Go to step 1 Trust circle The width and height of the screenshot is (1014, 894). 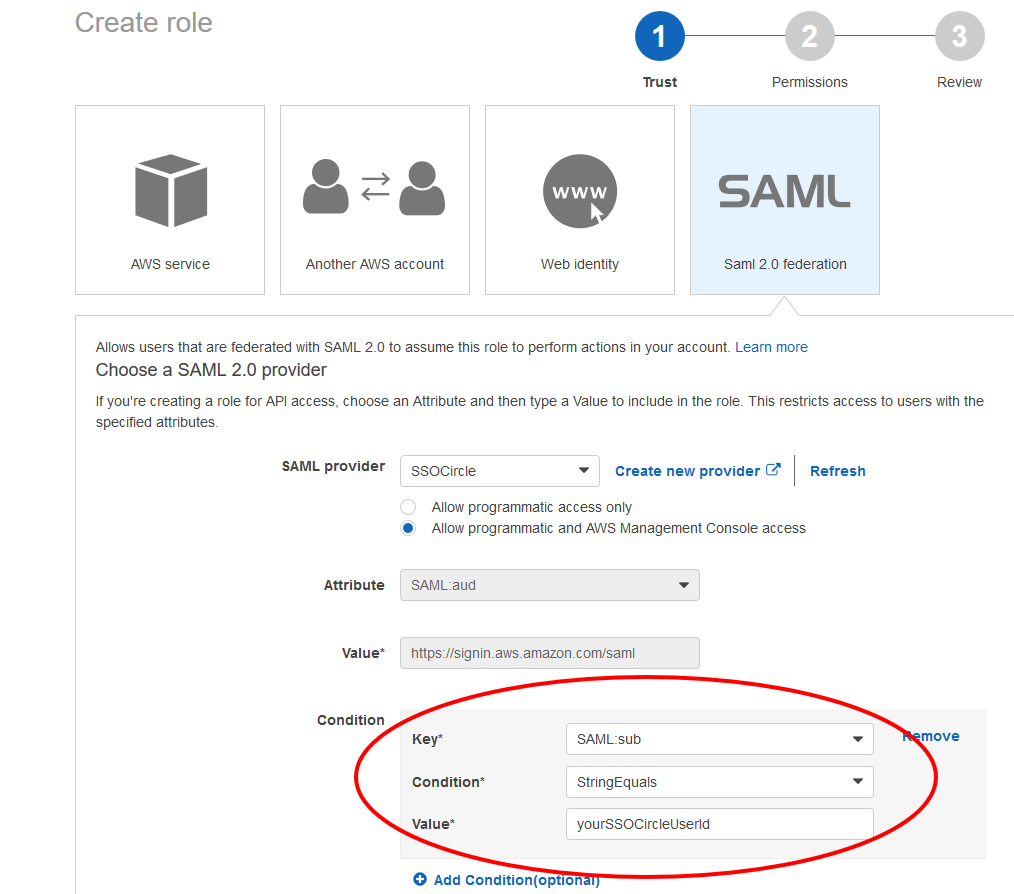coord(660,36)
